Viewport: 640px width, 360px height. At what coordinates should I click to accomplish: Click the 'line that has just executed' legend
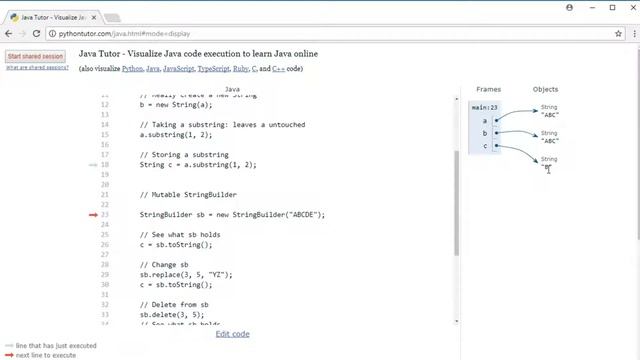click(56, 346)
